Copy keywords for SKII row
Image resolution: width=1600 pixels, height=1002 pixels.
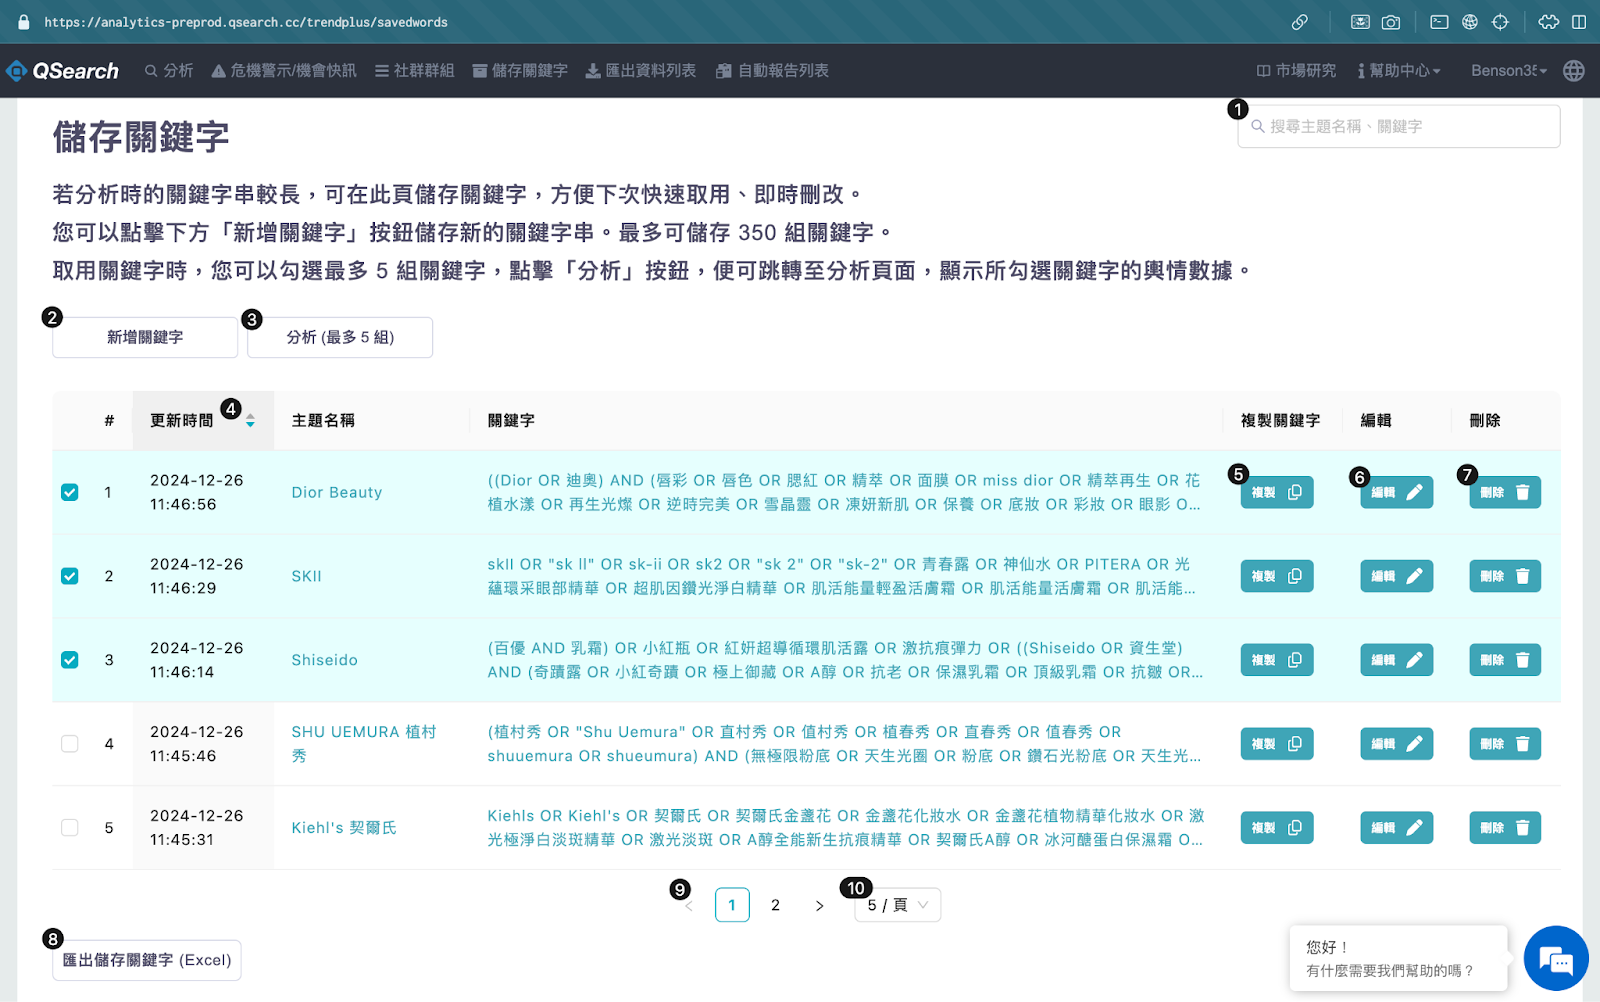(x=1277, y=576)
